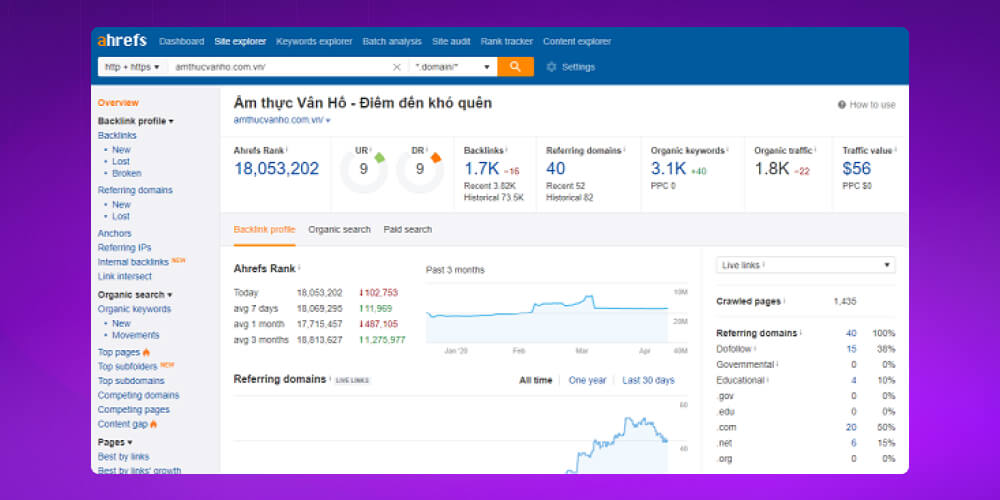Click the Traffic value $56
Screen dimensions: 1000x500
click(x=857, y=169)
